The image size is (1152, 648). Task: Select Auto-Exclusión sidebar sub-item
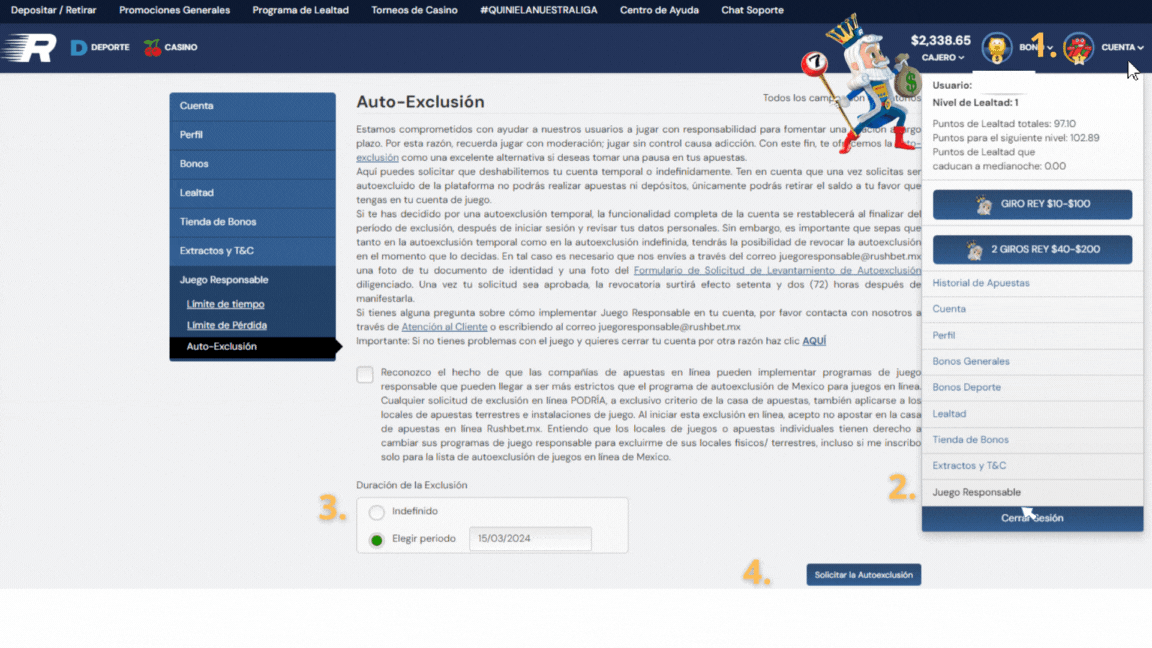tap(253, 347)
